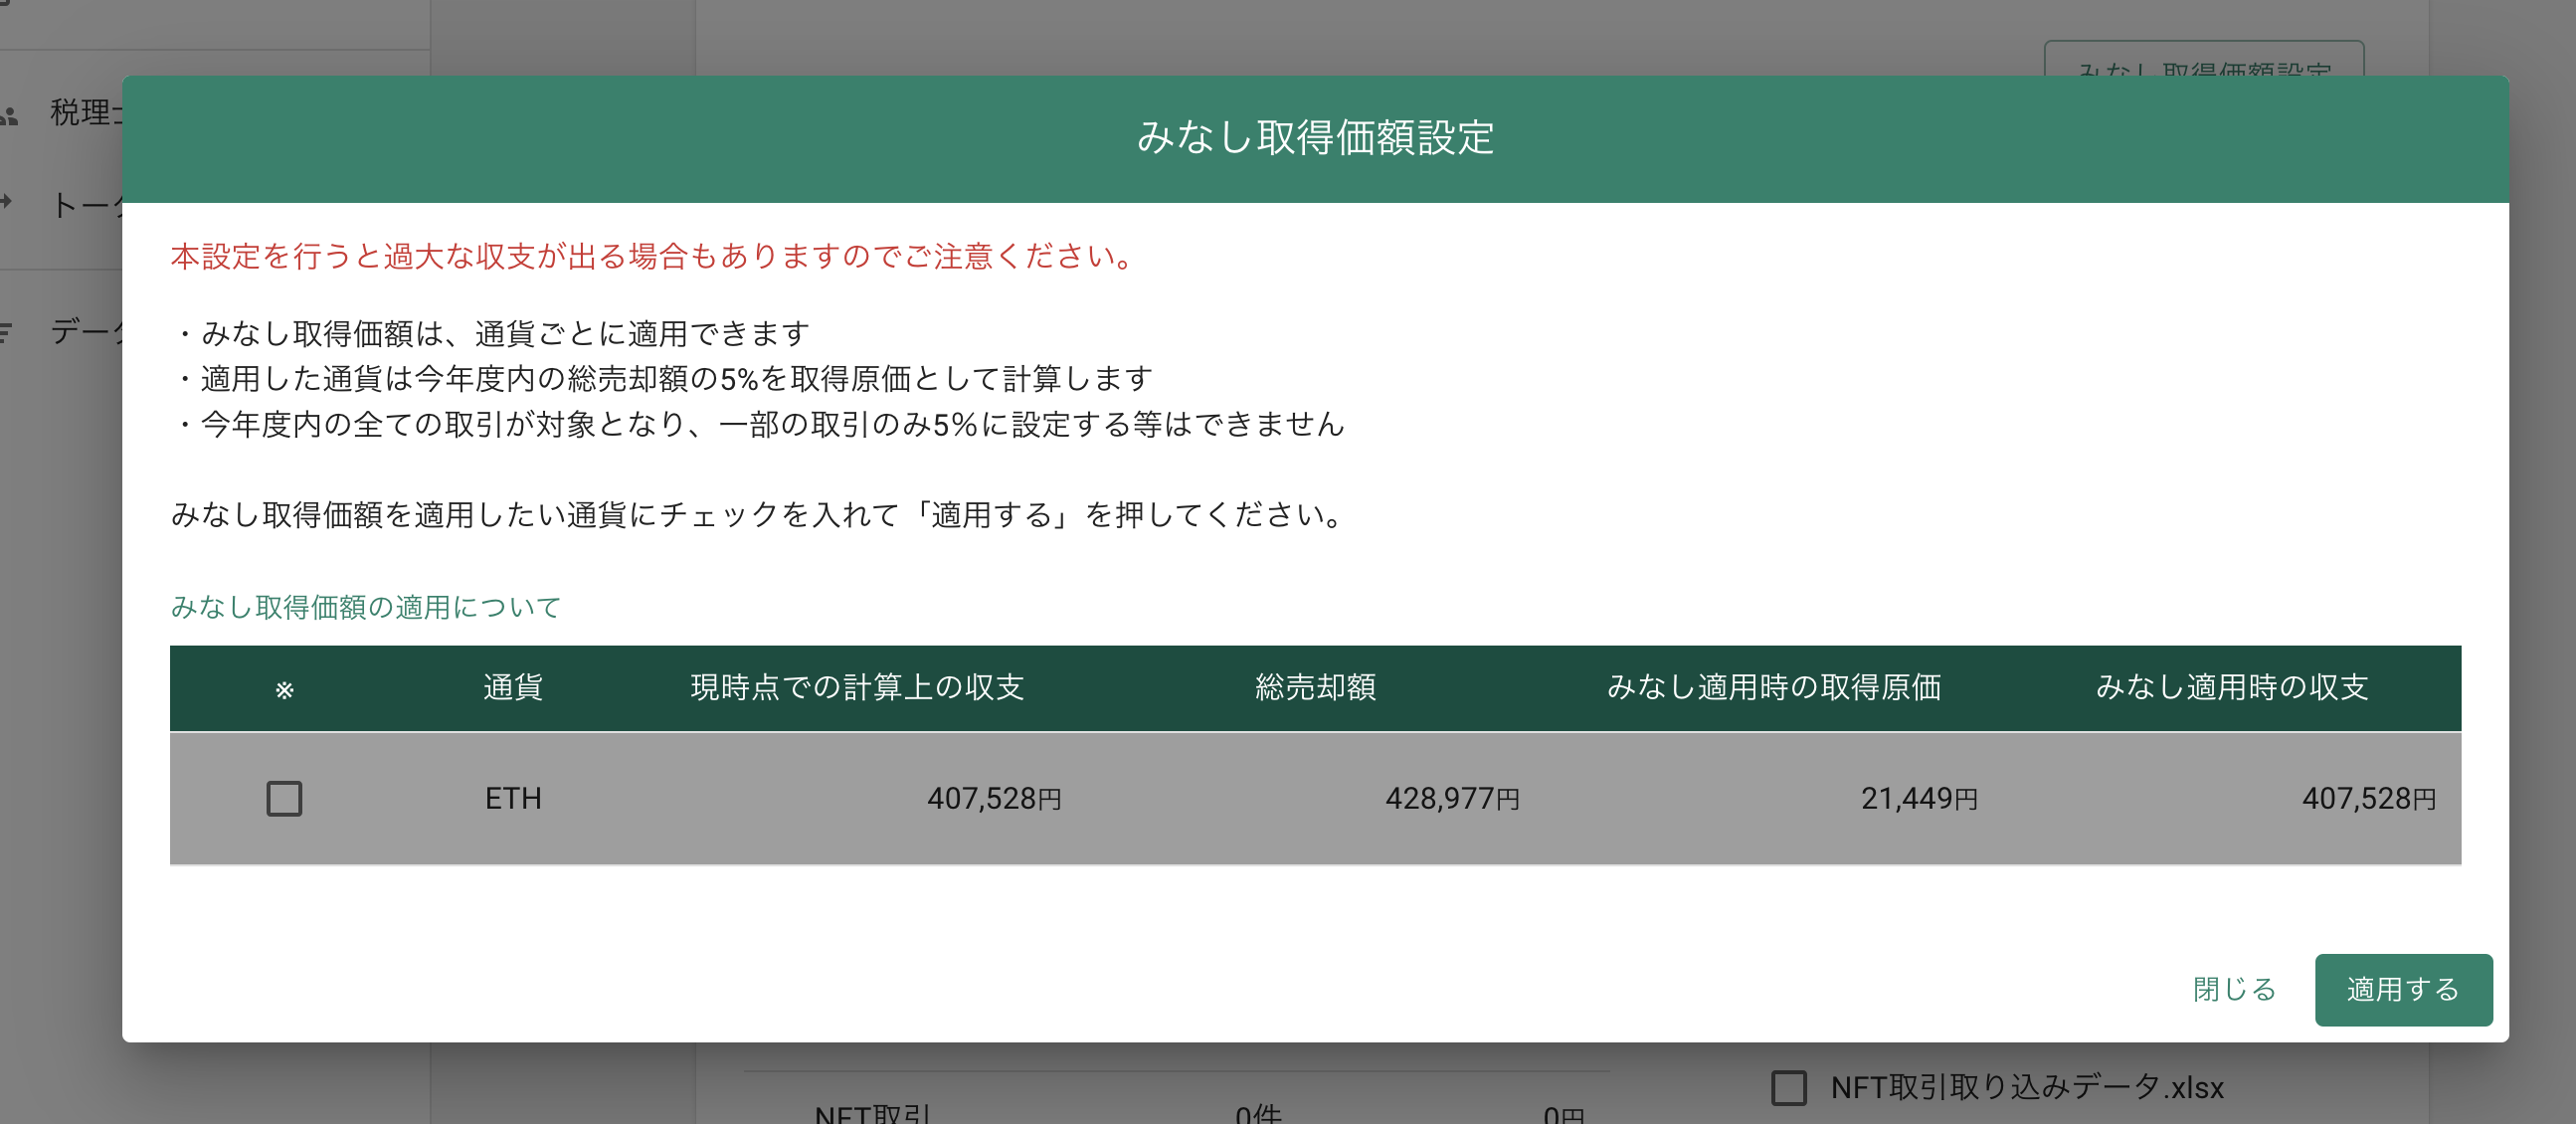Open the みなし取得価額の適用について link
This screenshot has width=2576, height=1124.
[x=366, y=607]
